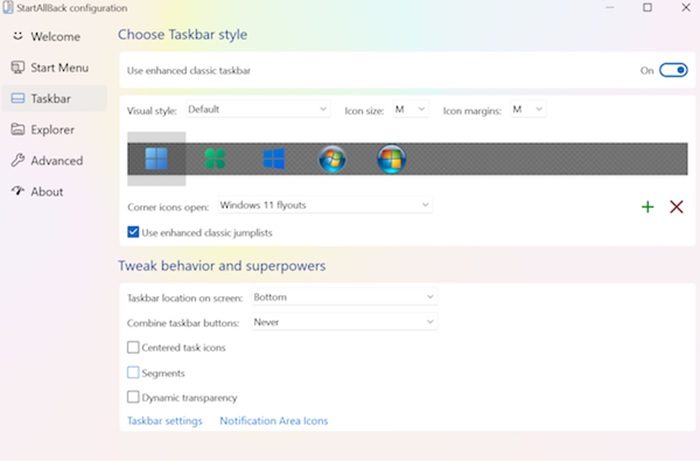The image size is (700, 461).
Task: Open Notification Area Icons link
Action: 274,421
